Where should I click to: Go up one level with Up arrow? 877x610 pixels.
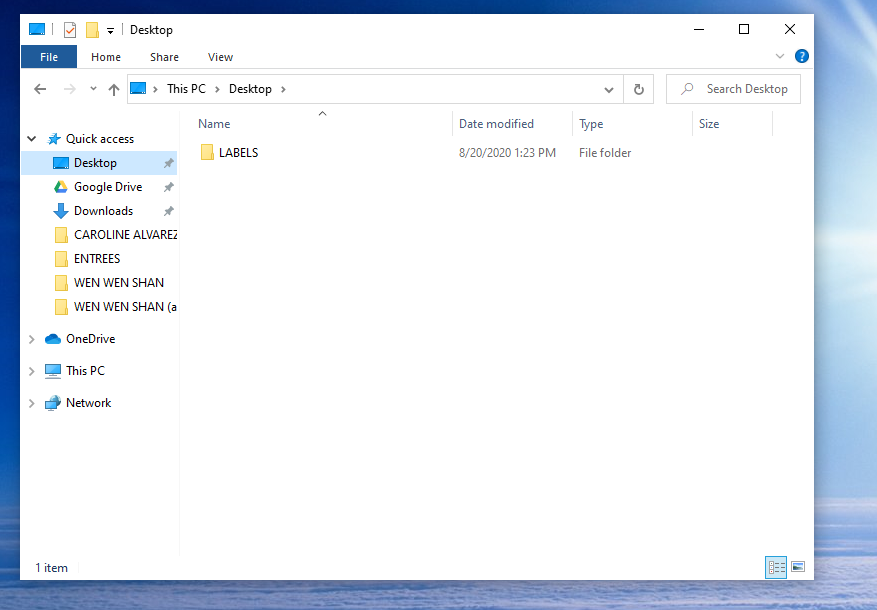click(x=114, y=89)
